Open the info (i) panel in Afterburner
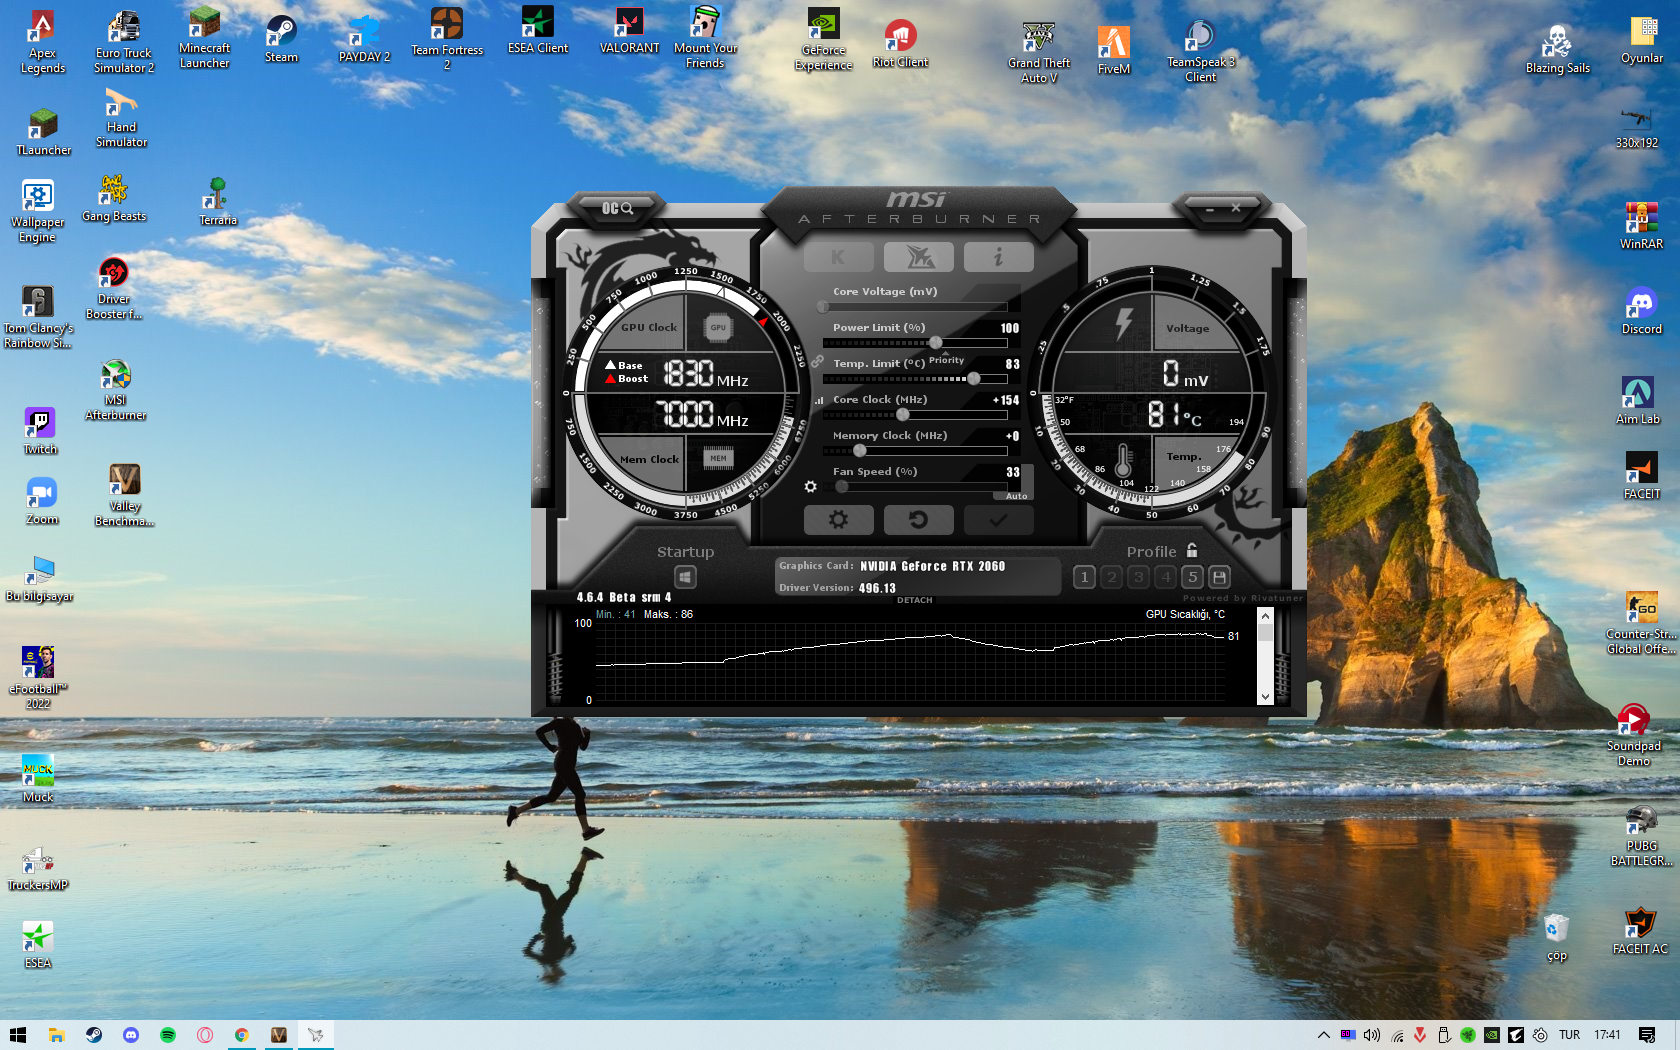Image resolution: width=1680 pixels, height=1050 pixels. [998, 257]
